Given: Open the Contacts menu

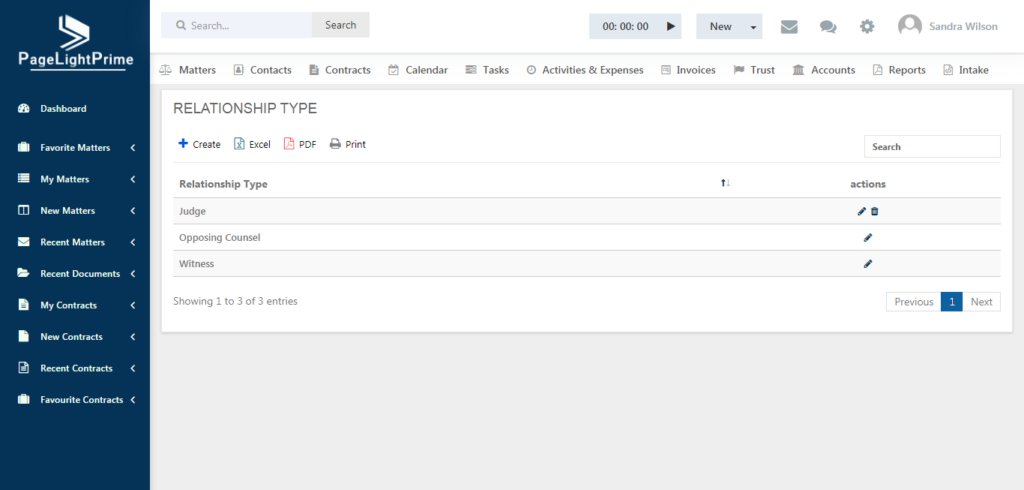Looking at the screenshot, I should pyautogui.click(x=263, y=70).
